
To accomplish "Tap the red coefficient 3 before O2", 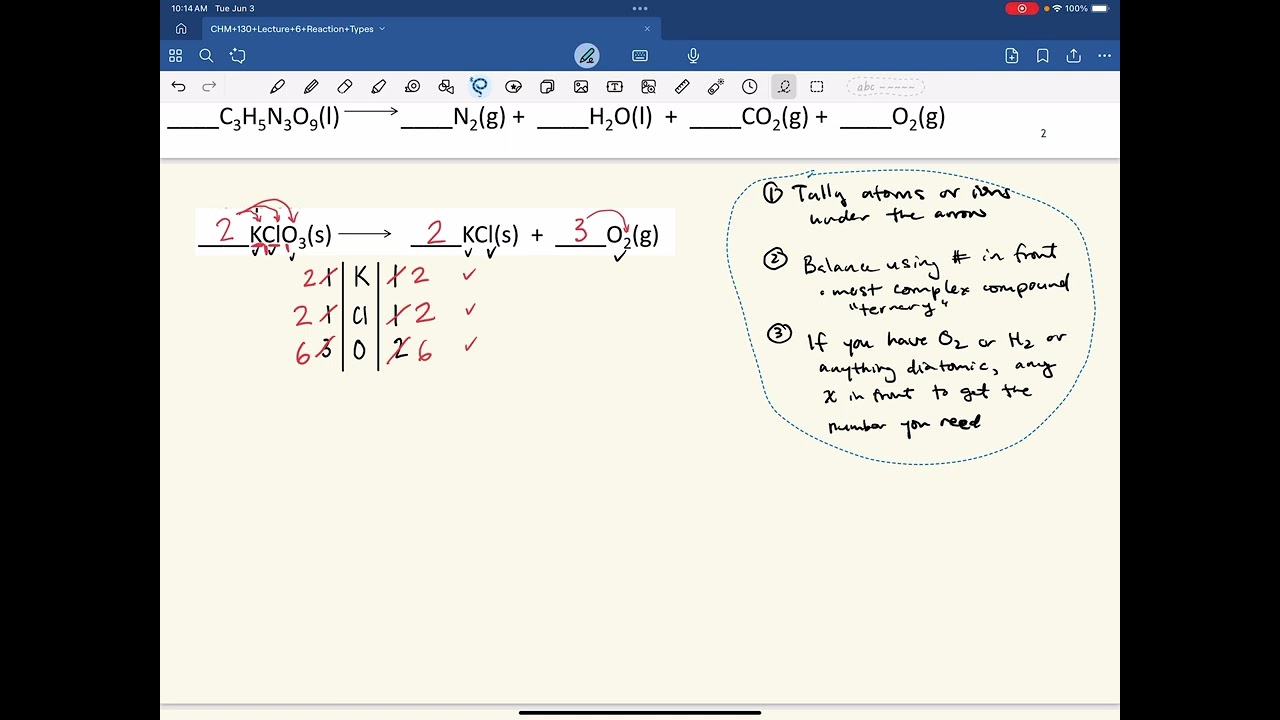I will coord(580,231).
